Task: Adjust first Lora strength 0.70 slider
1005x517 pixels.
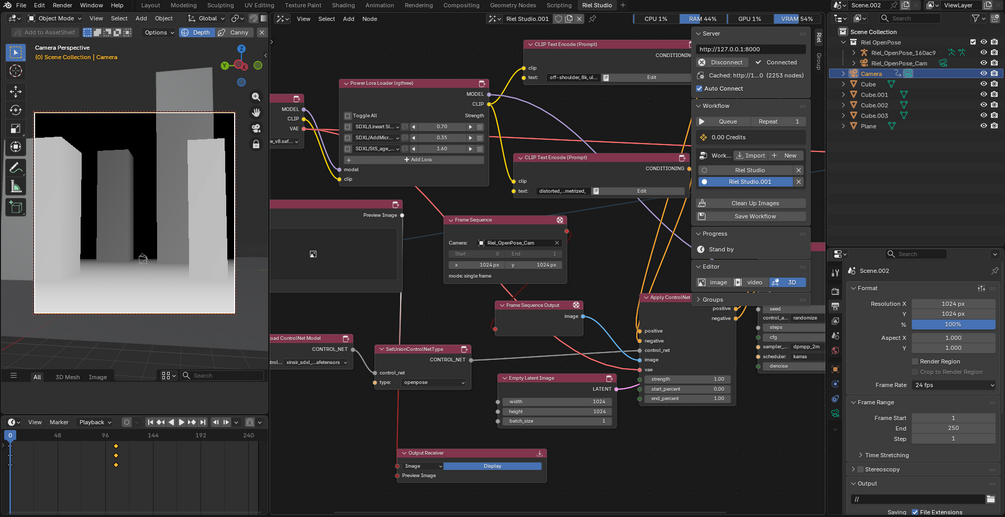Action: click(442, 127)
